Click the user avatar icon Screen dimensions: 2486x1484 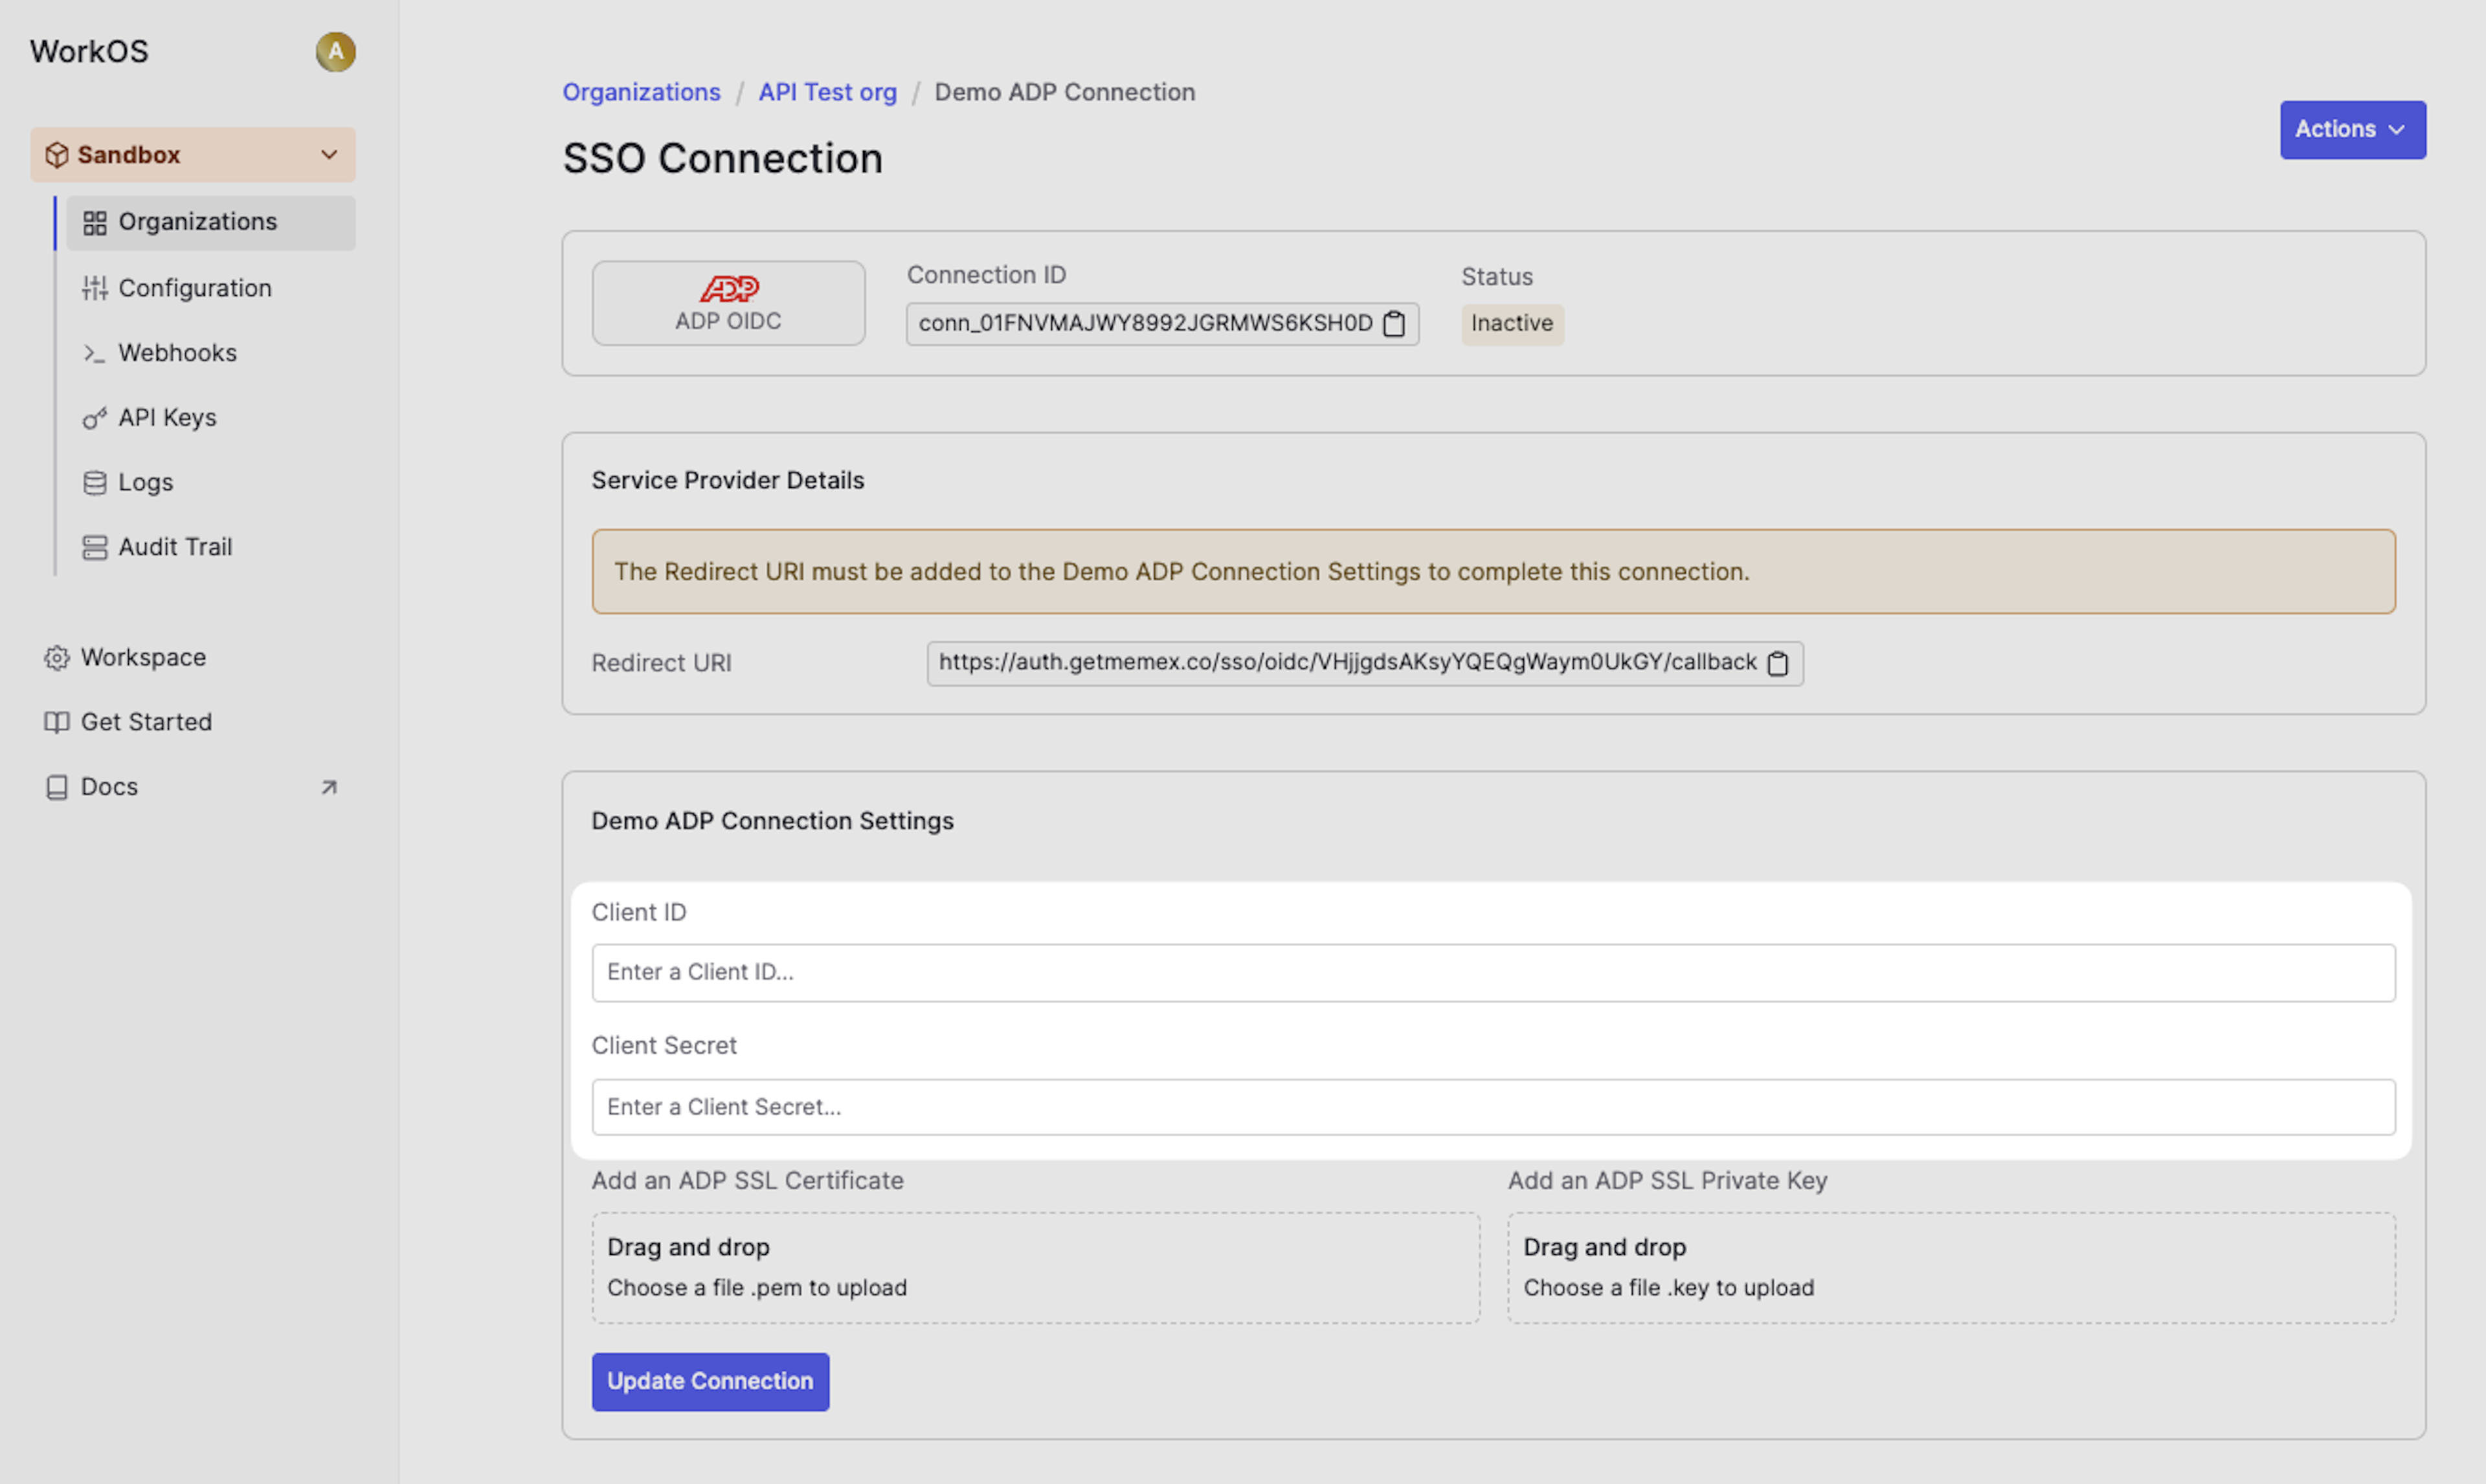click(x=335, y=52)
